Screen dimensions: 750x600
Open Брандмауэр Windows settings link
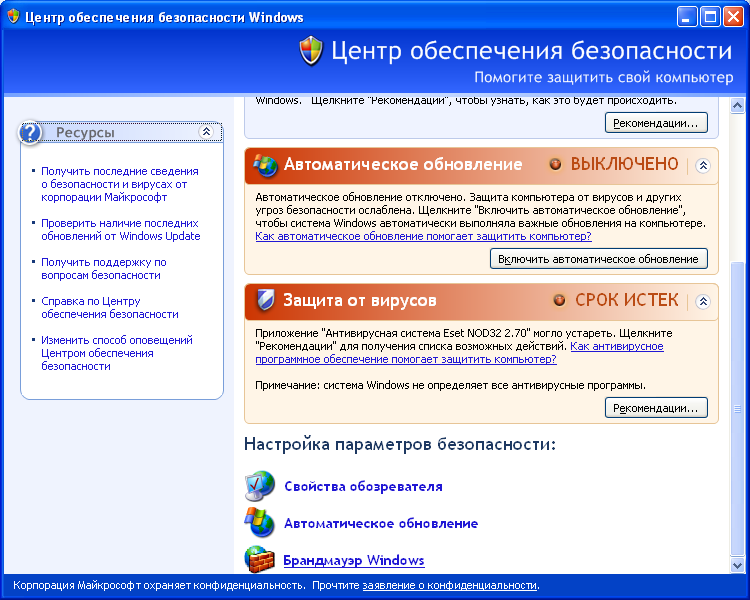tap(354, 560)
